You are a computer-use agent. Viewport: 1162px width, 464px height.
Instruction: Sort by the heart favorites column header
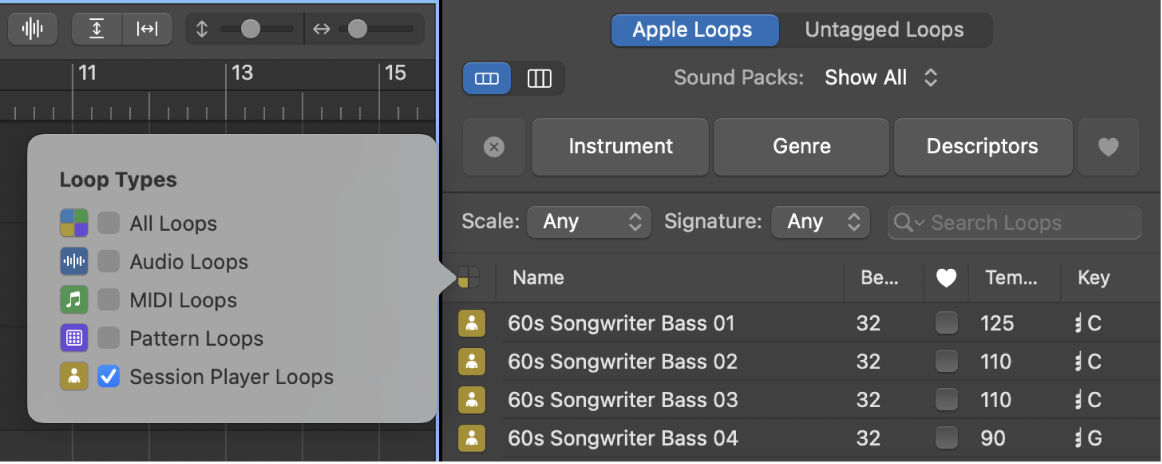[x=946, y=278]
